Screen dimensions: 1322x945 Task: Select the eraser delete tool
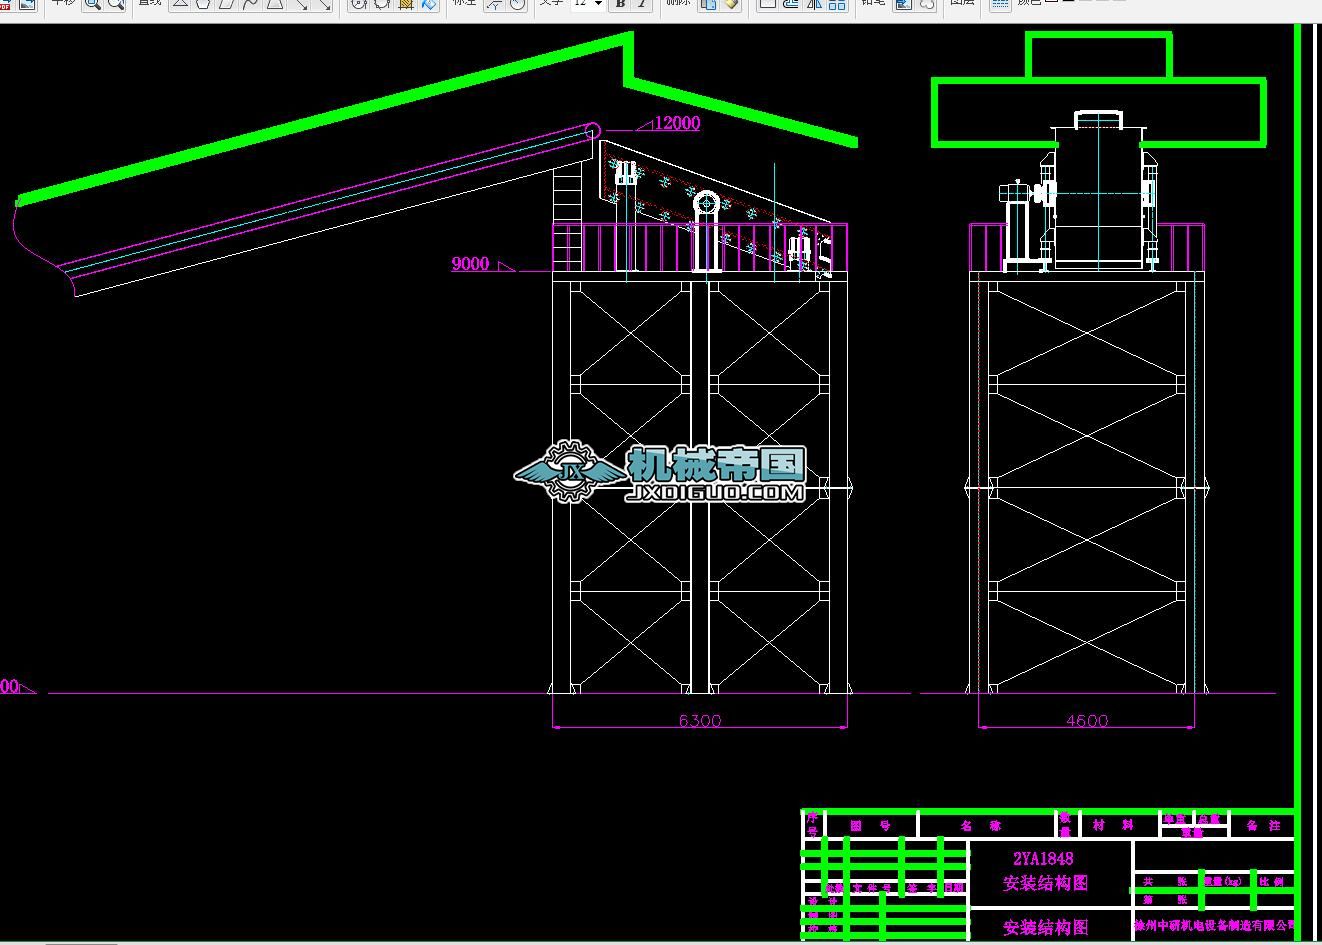(x=732, y=4)
